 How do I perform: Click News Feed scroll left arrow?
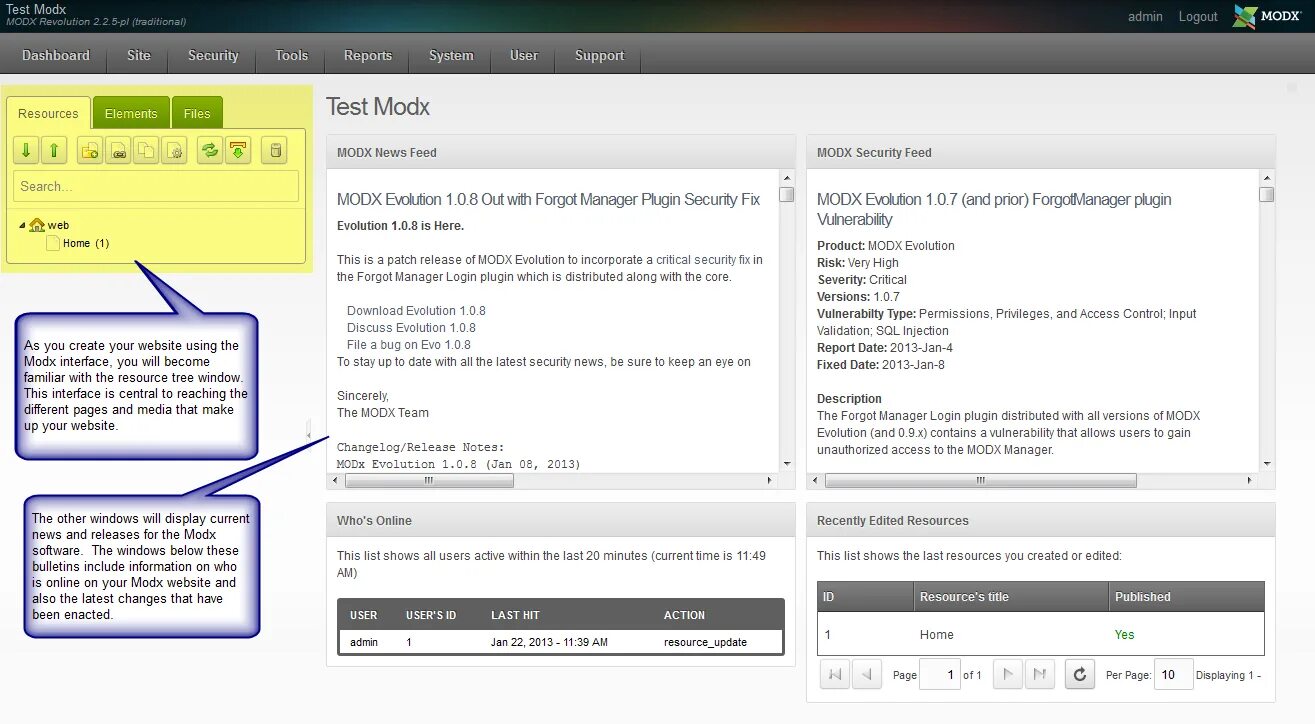click(x=336, y=480)
